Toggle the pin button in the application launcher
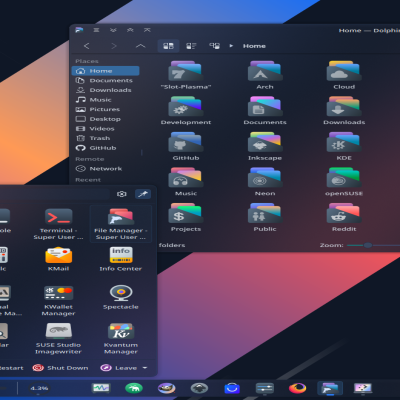 [143, 194]
